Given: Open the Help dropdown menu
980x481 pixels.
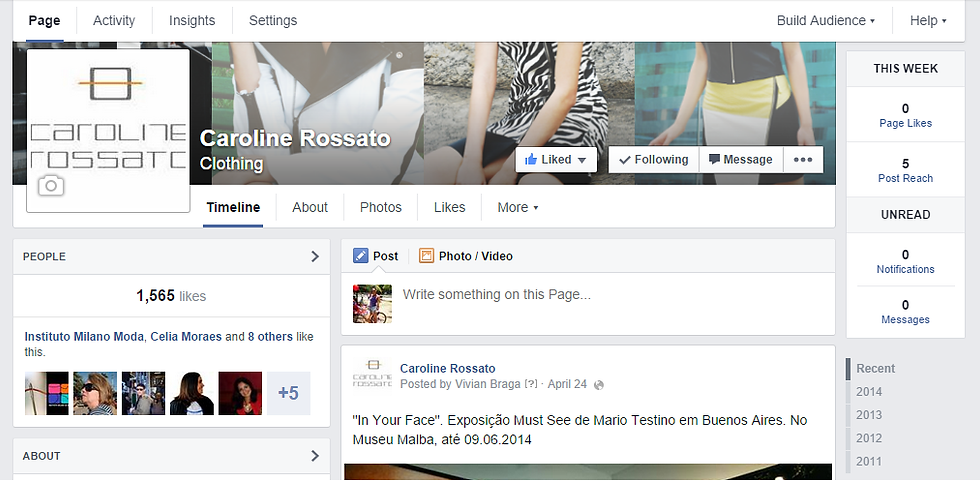Looking at the screenshot, I should click(928, 21).
